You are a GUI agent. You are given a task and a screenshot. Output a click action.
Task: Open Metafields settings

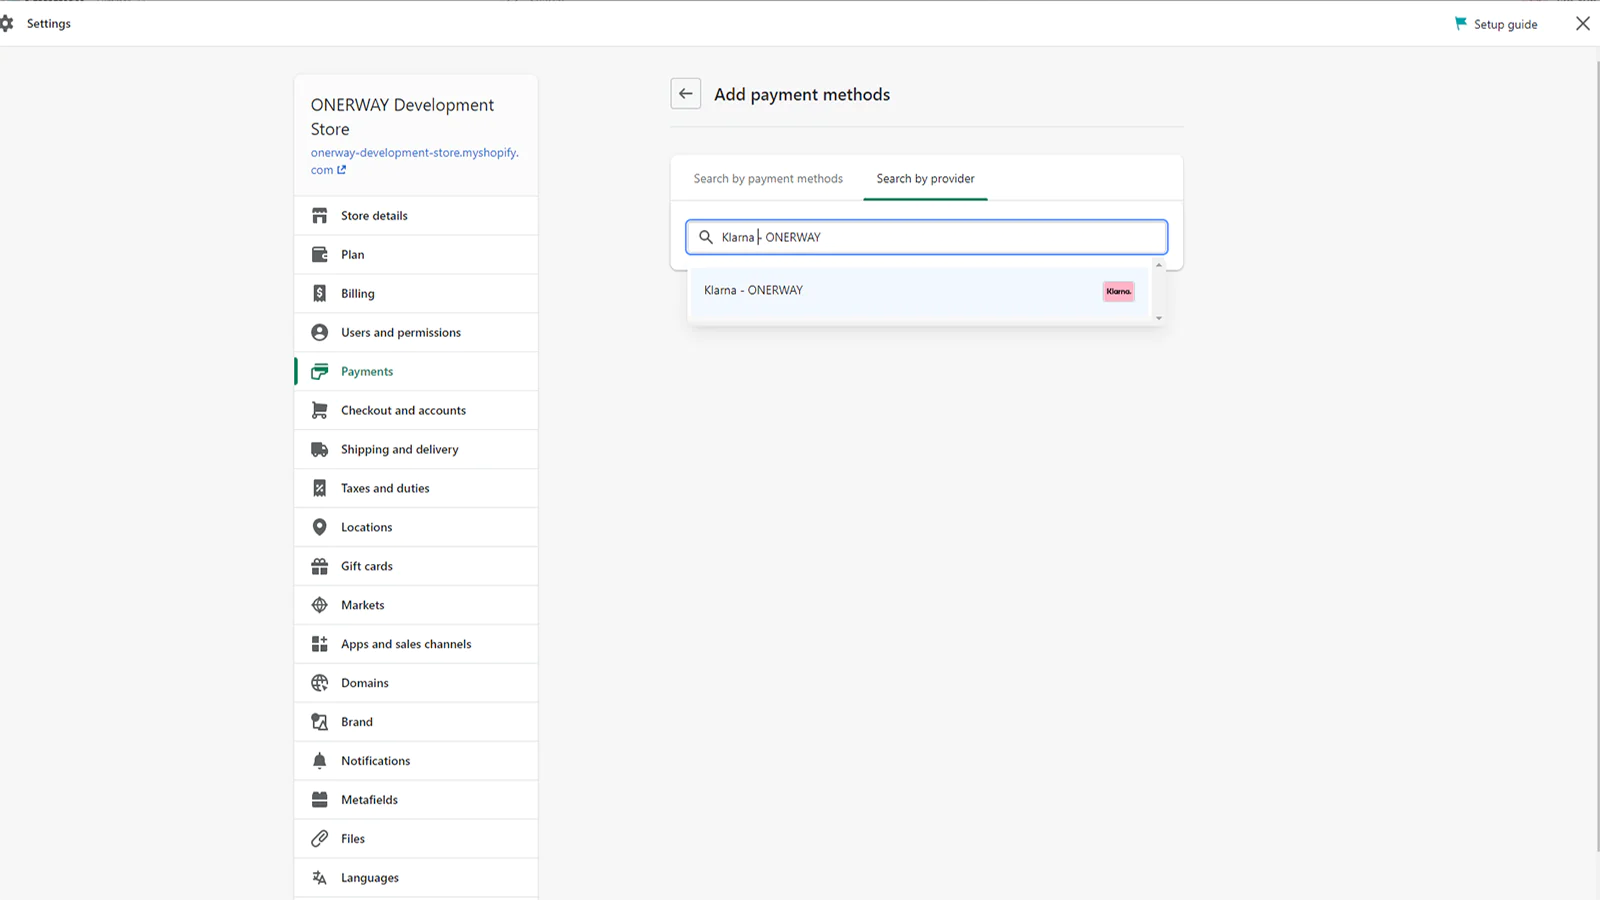click(416, 801)
